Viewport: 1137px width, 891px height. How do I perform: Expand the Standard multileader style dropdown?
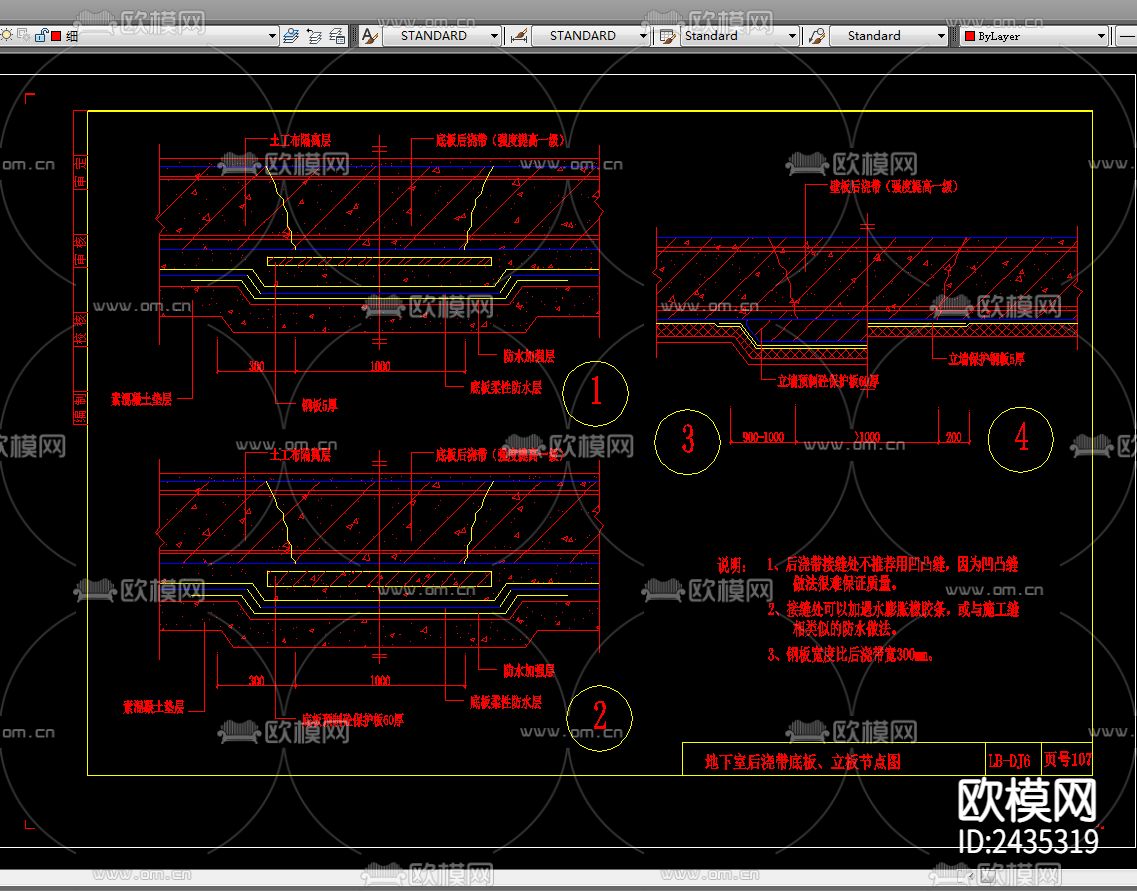coord(941,36)
